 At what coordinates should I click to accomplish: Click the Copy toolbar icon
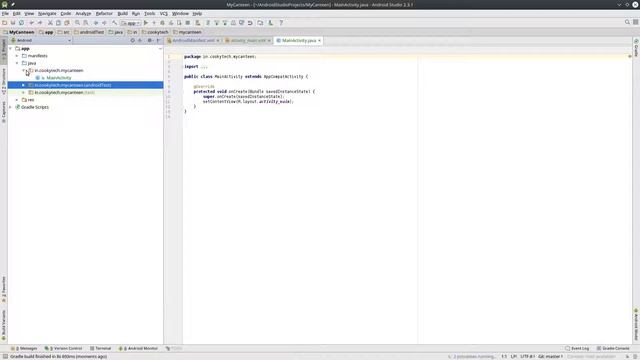tap(58, 23)
